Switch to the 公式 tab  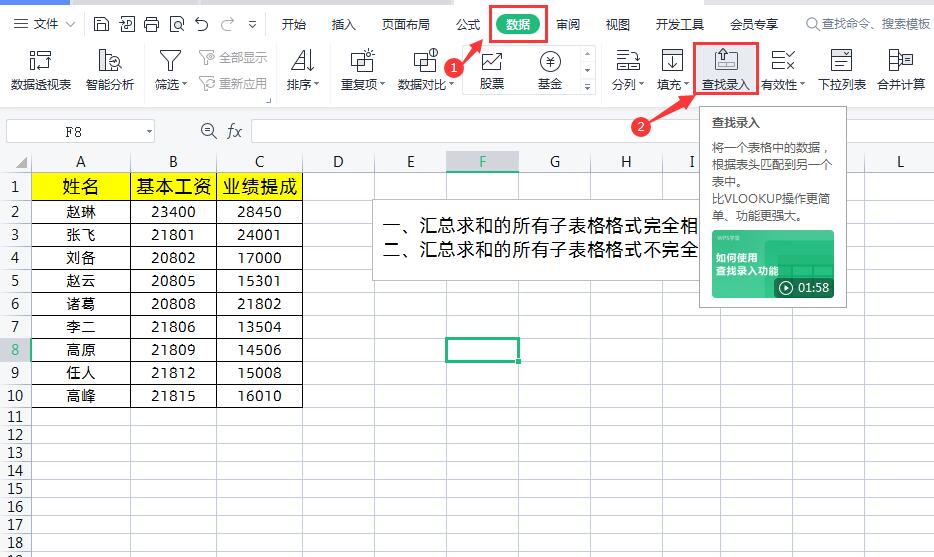pos(468,24)
